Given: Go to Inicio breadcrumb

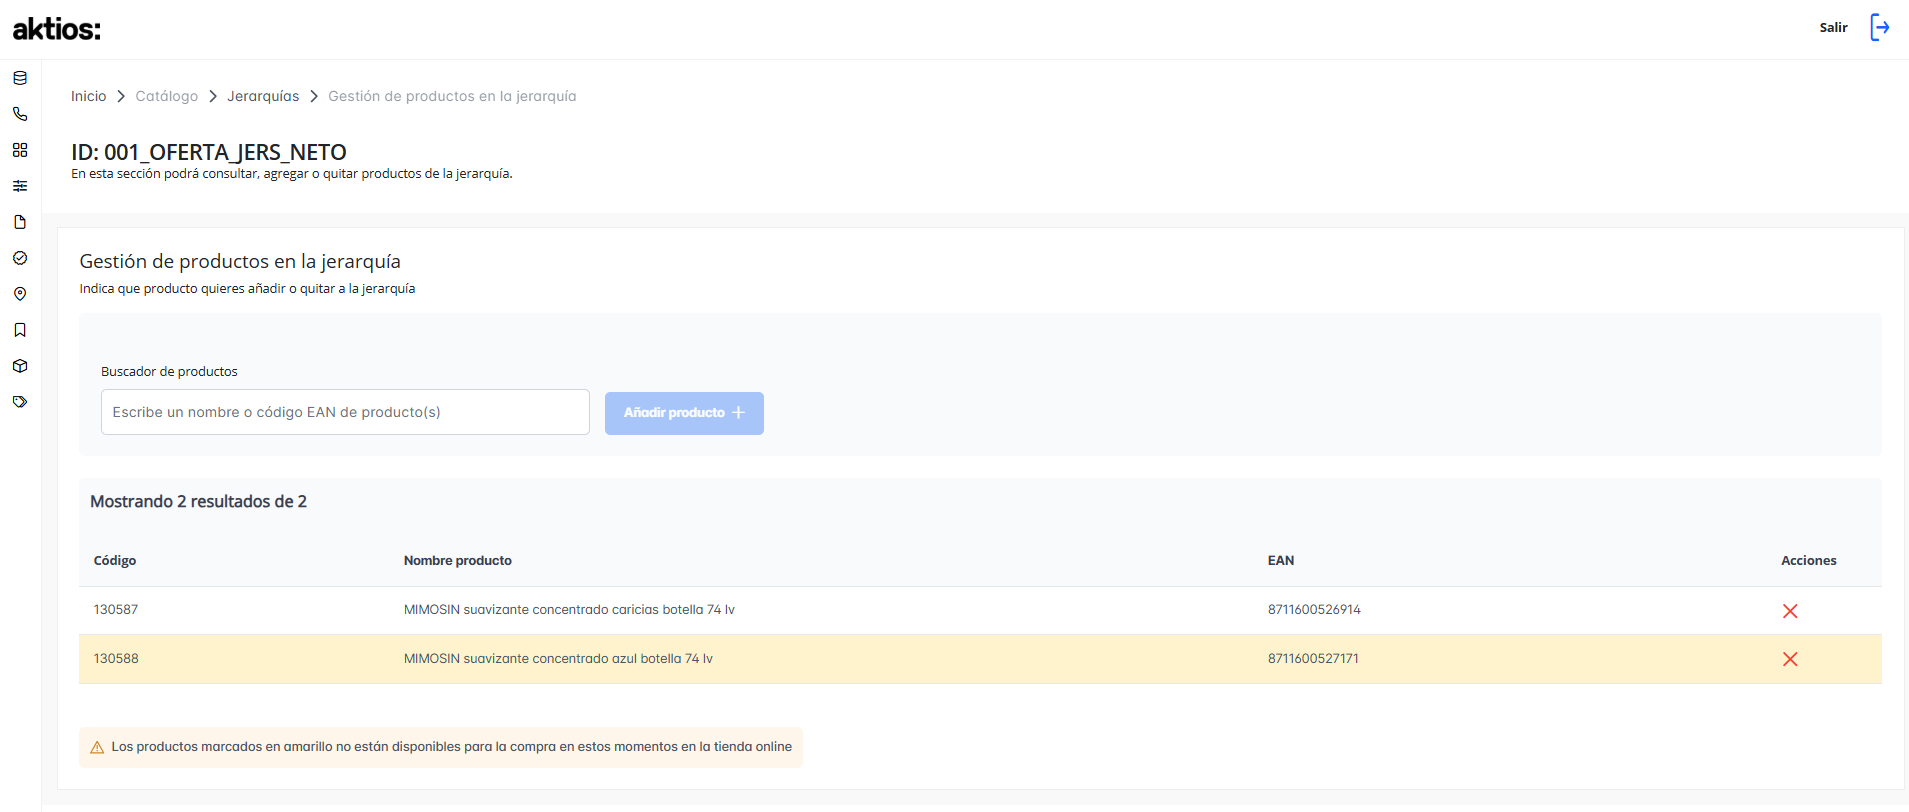Looking at the screenshot, I should (x=88, y=96).
